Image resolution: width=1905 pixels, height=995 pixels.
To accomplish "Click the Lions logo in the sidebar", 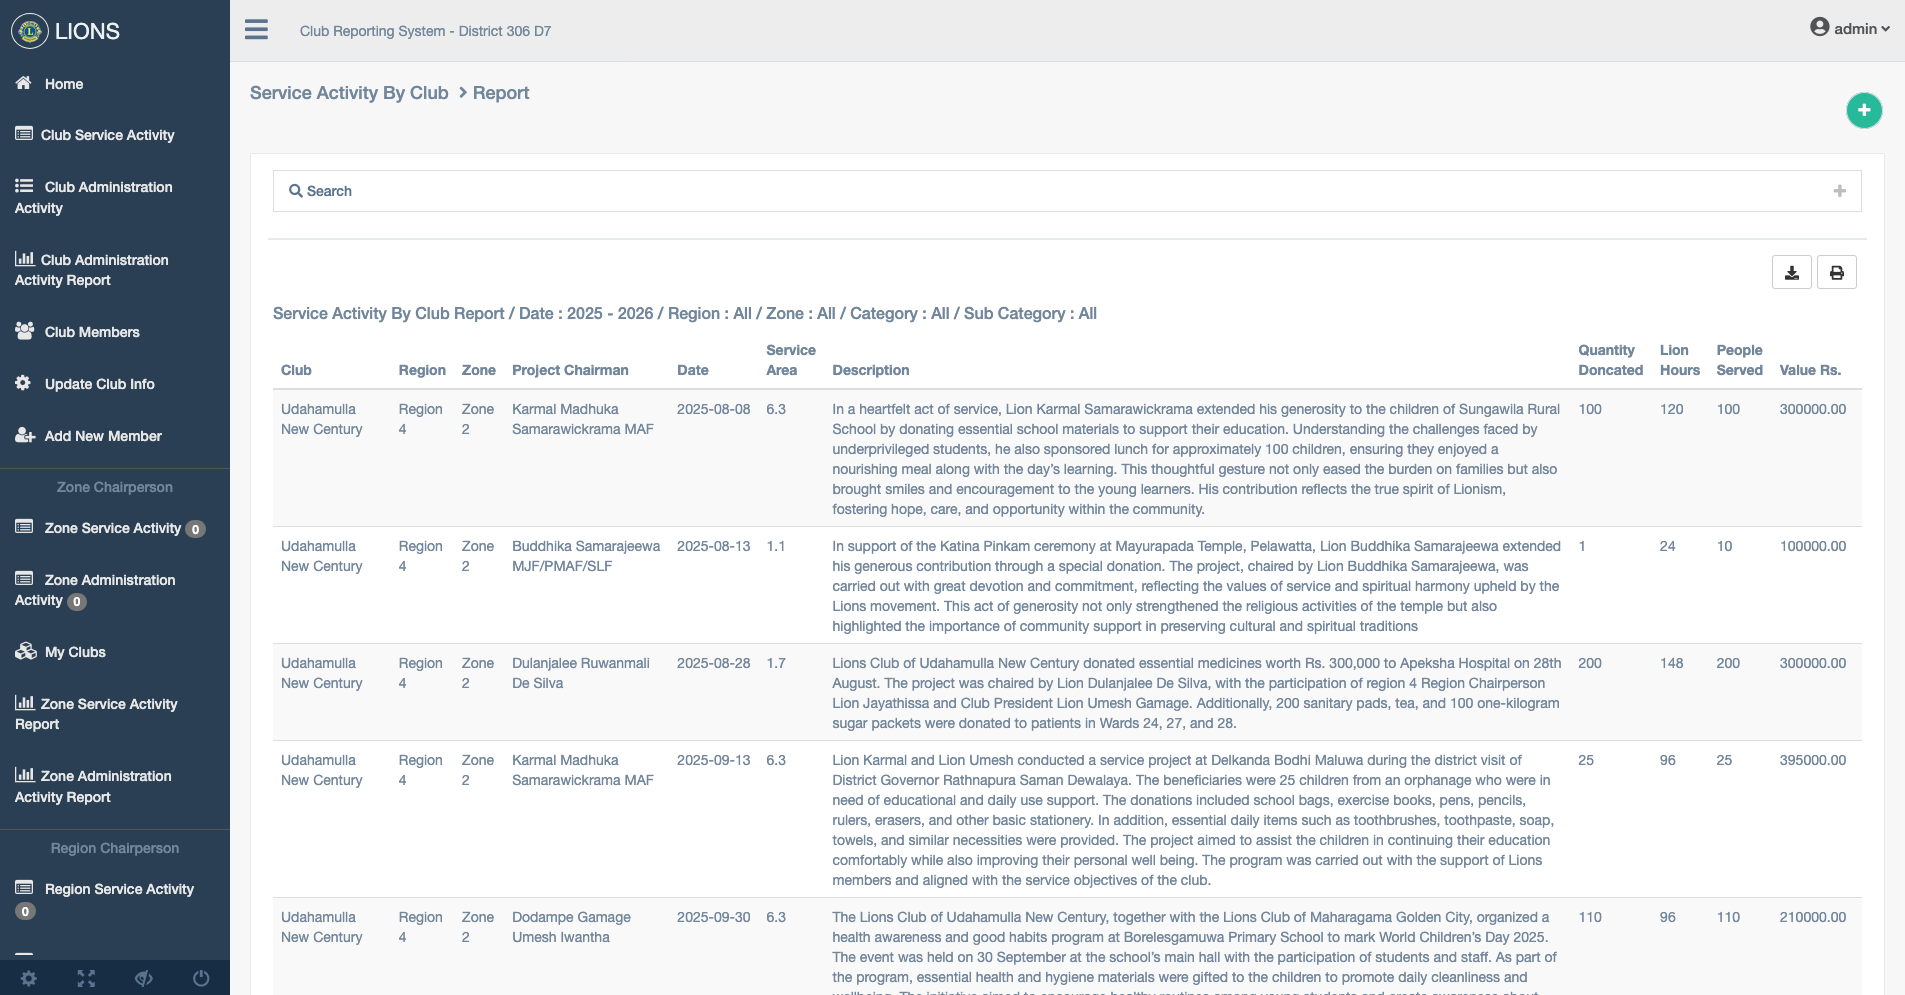I will point(31,30).
